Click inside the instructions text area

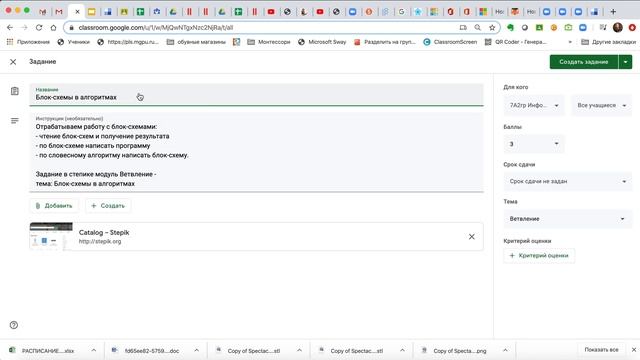(256, 153)
